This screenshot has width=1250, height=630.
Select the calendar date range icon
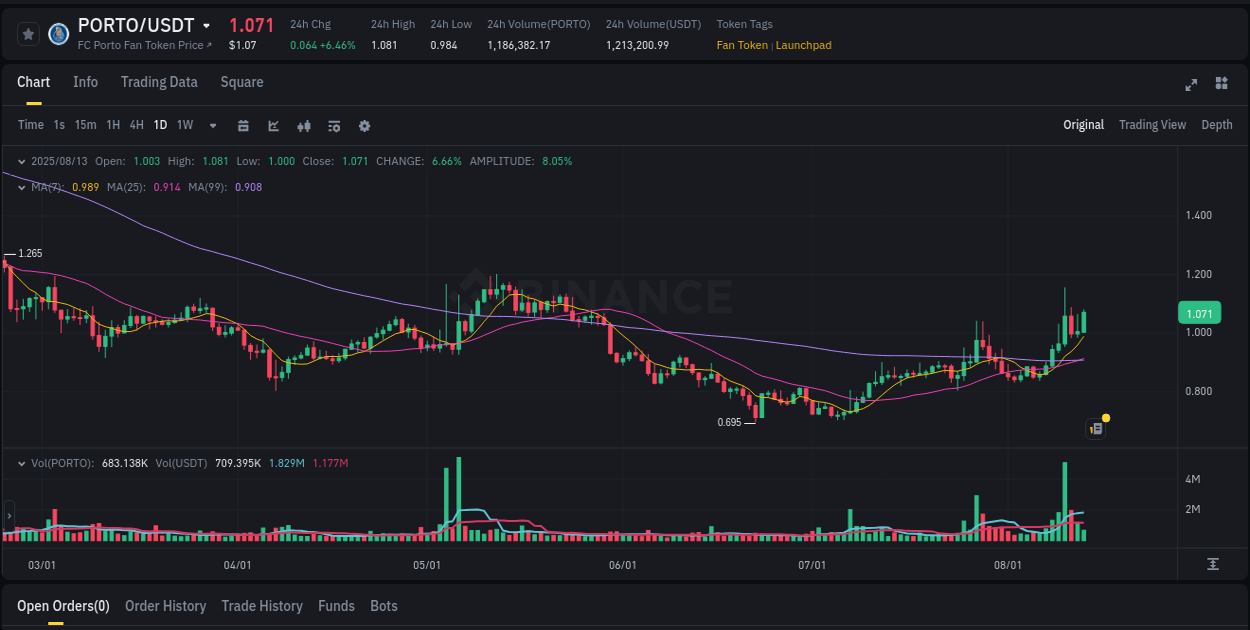(243, 125)
